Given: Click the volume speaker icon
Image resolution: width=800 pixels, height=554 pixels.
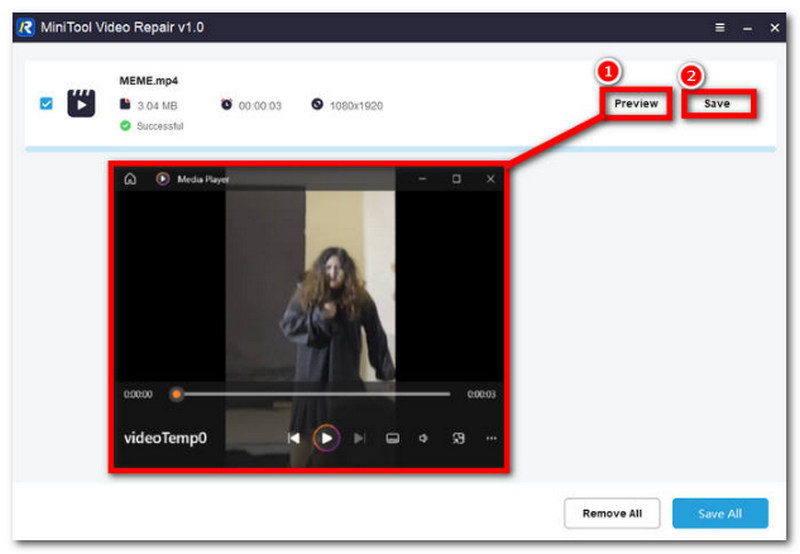Looking at the screenshot, I should pos(424,438).
